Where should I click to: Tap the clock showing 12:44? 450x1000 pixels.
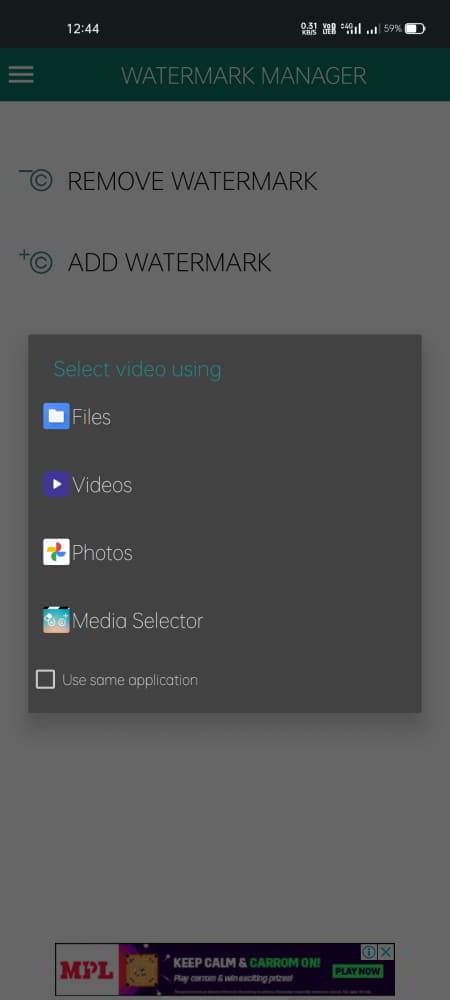(83, 29)
